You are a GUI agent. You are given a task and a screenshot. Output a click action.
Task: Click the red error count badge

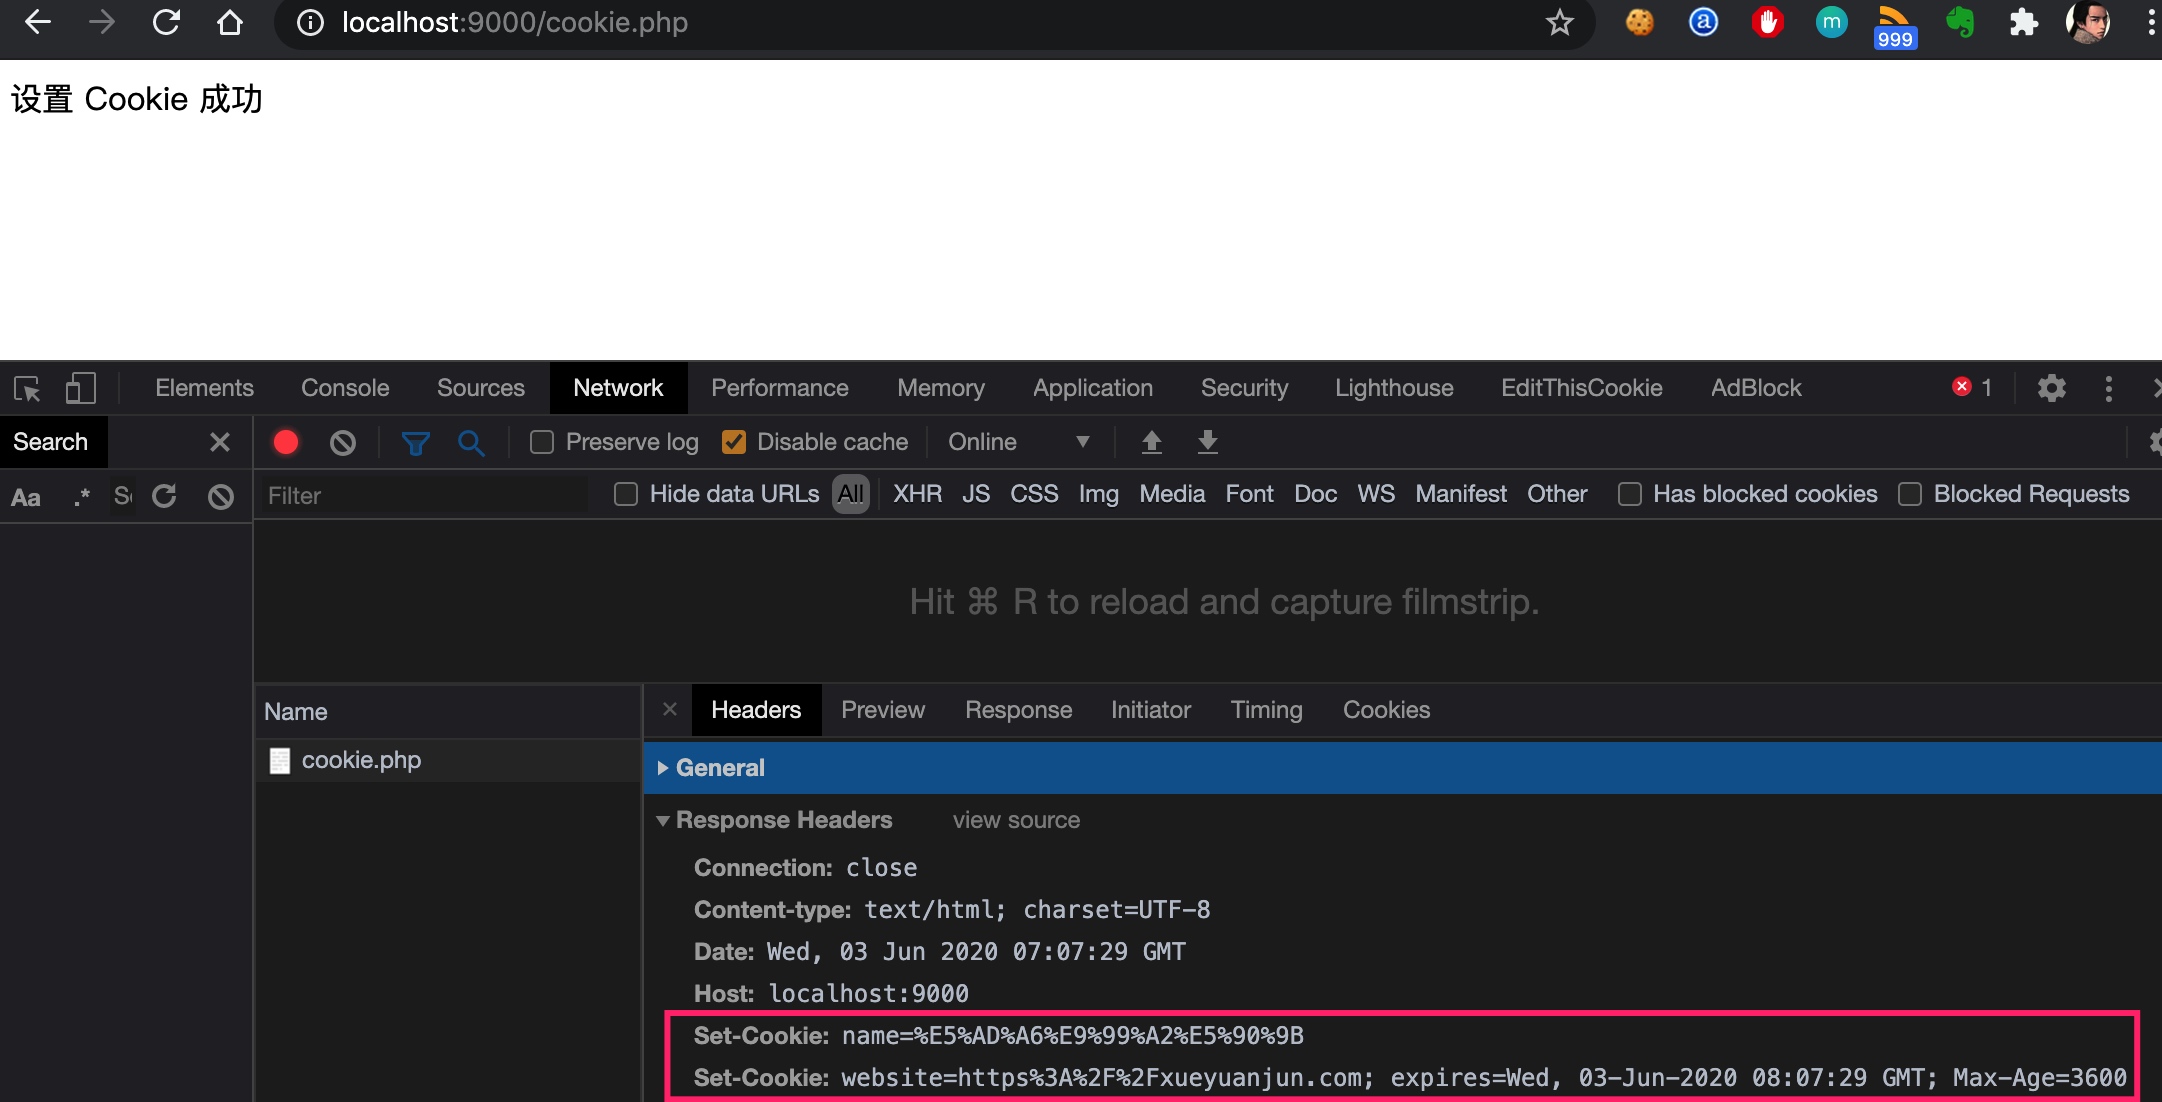1972,387
